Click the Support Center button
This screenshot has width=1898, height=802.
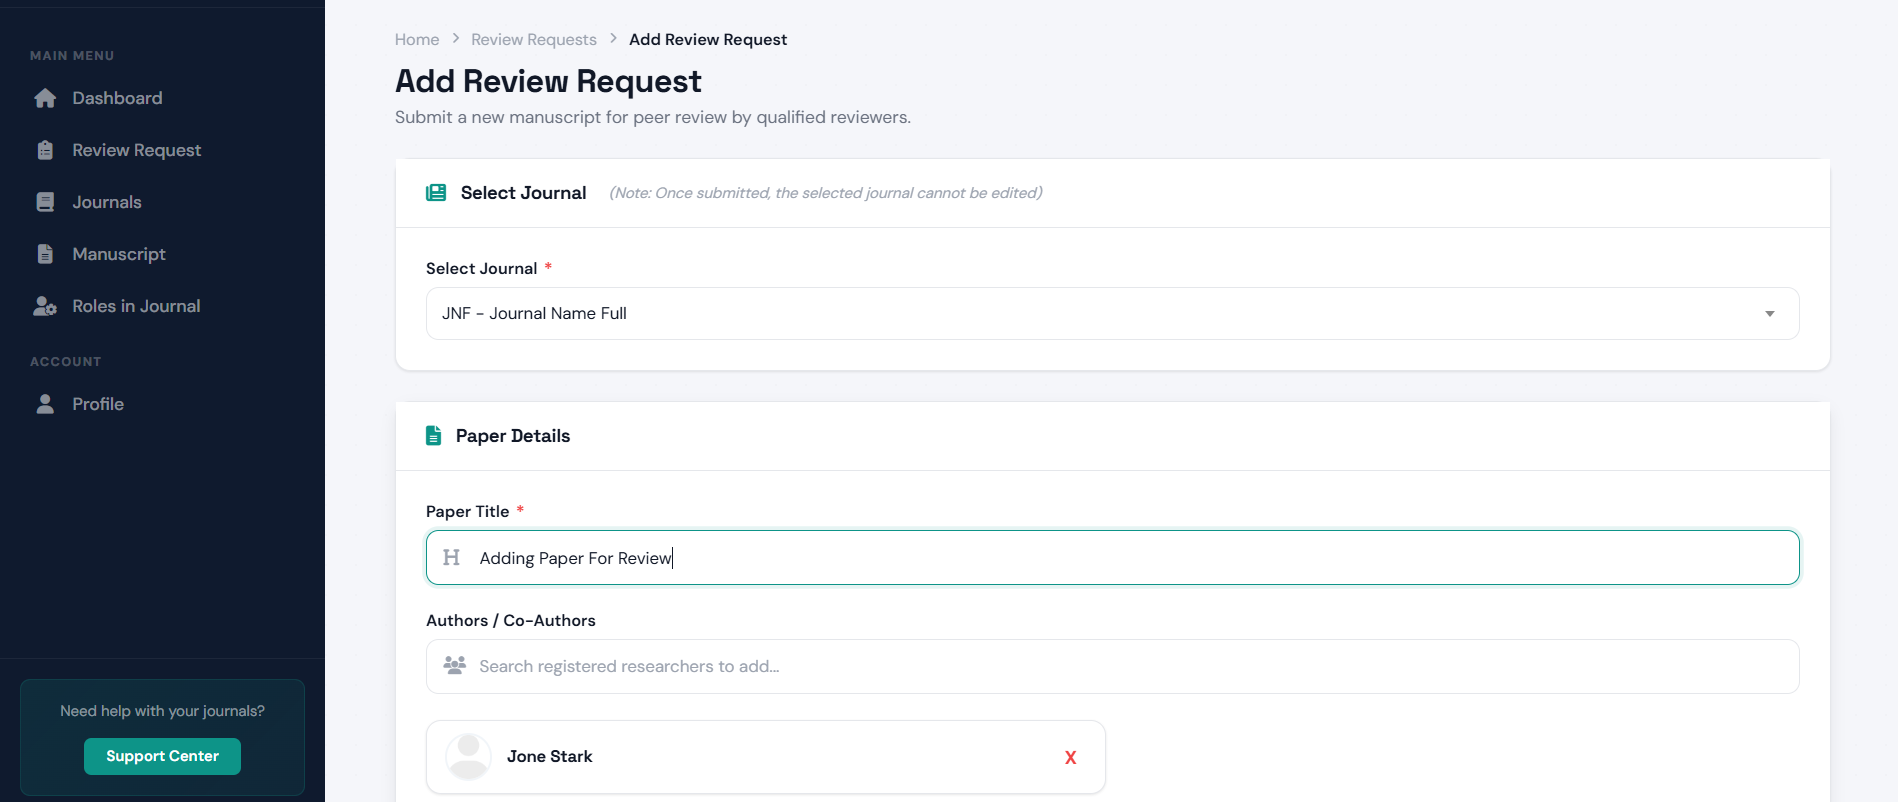[162, 756]
